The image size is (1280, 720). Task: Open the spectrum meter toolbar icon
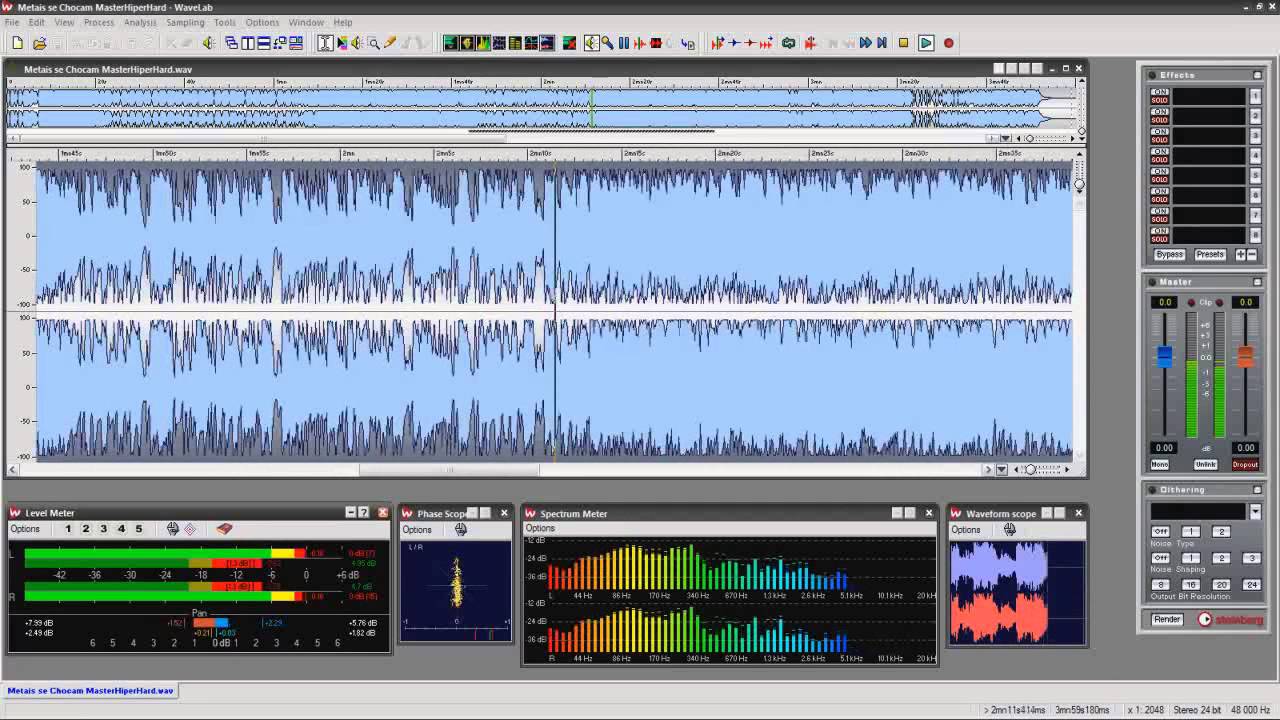pyautogui.click(x=483, y=43)
